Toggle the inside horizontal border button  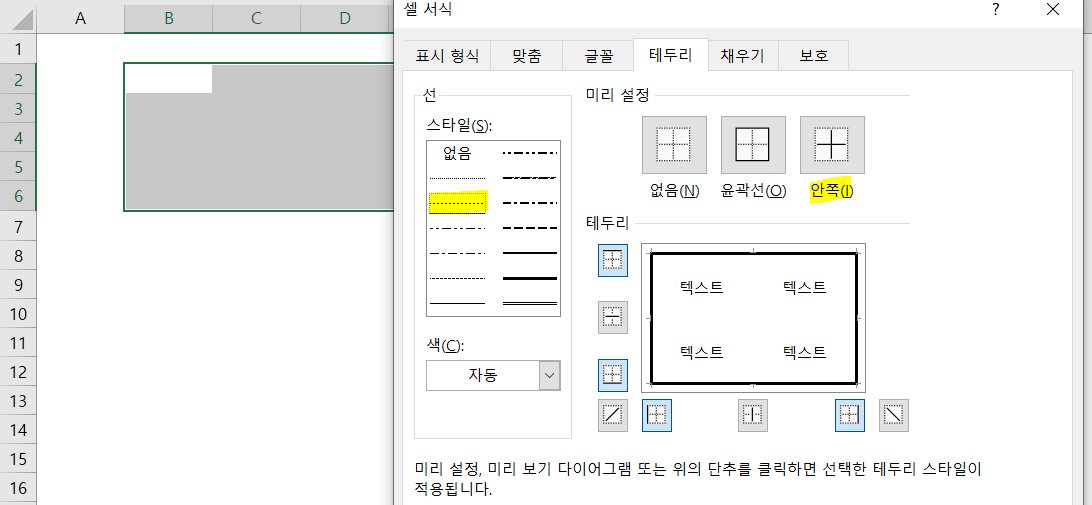613,318
